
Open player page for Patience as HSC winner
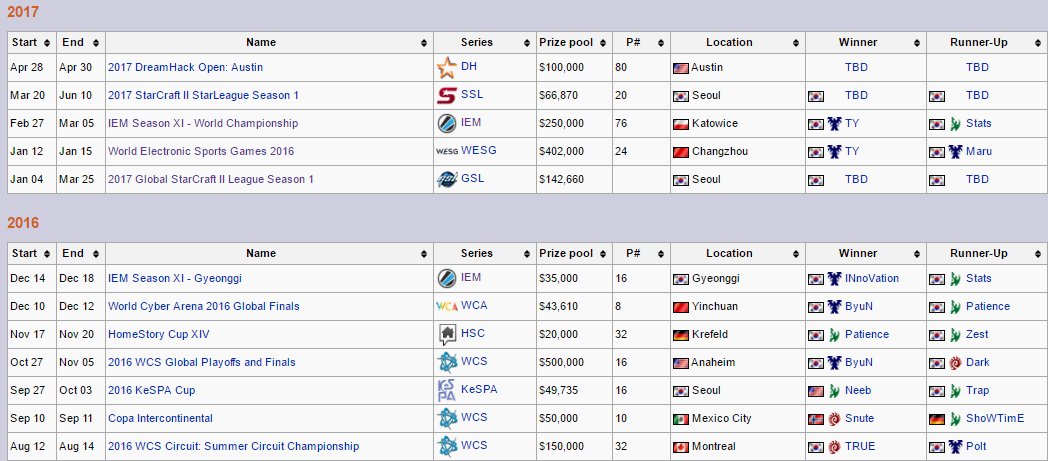tap(867, 335)
